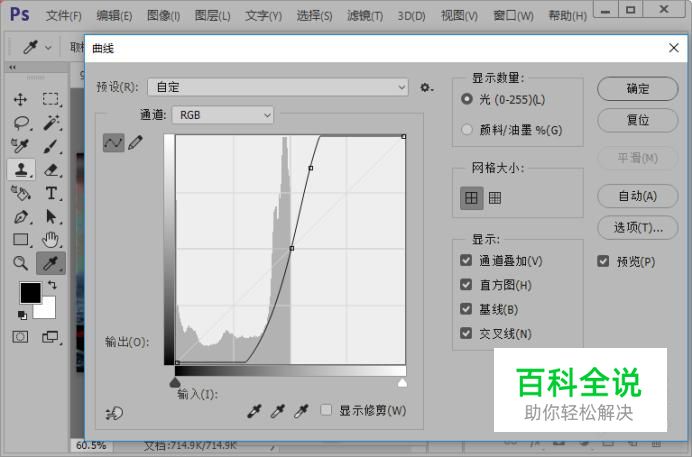Swap foreground and background colors
Image resolution: width=692 pixels, height=457 pixels.
(52, 285)
